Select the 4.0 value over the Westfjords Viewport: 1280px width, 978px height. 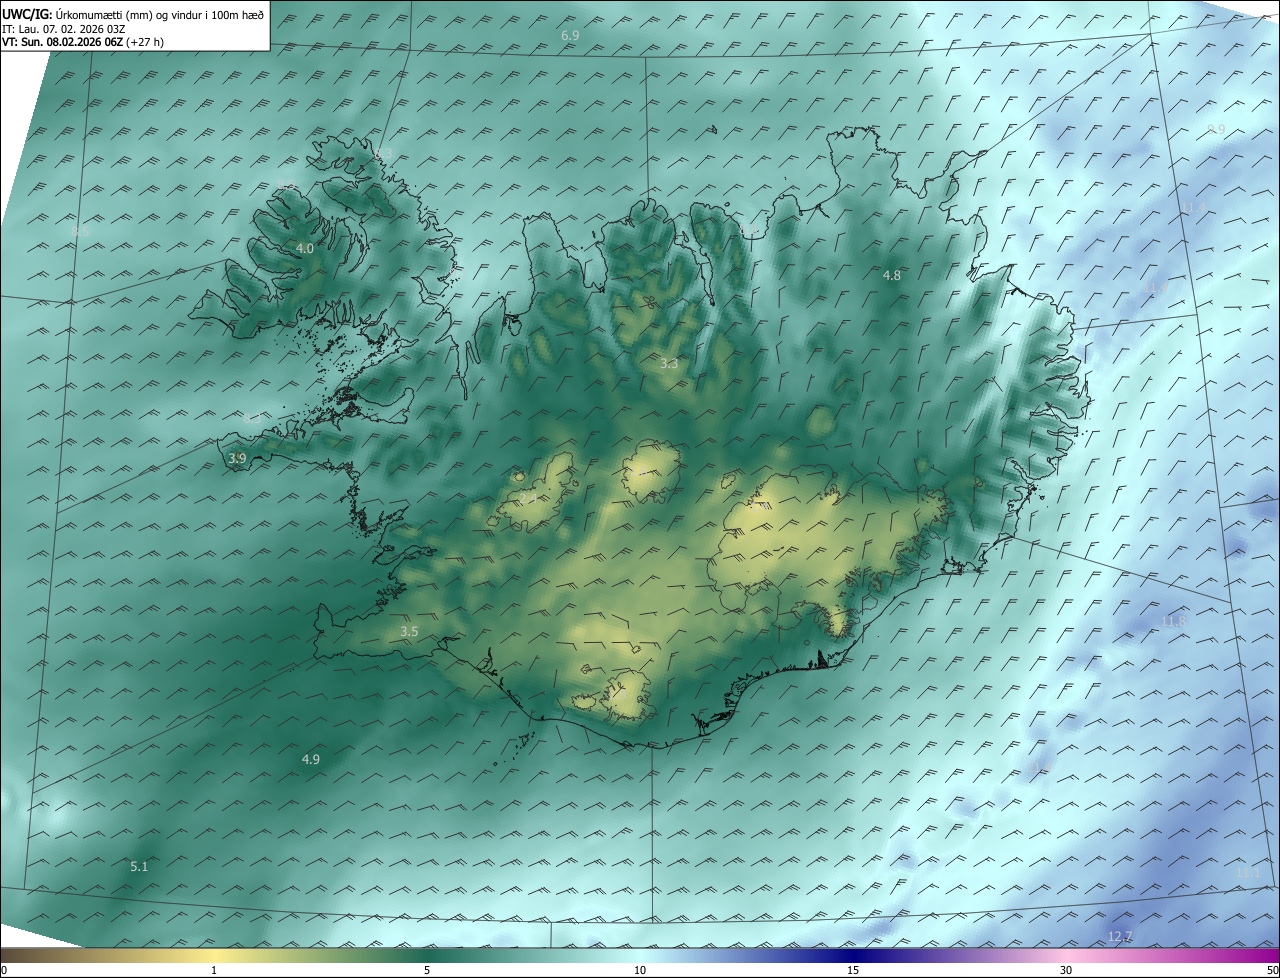pos(305,248)
